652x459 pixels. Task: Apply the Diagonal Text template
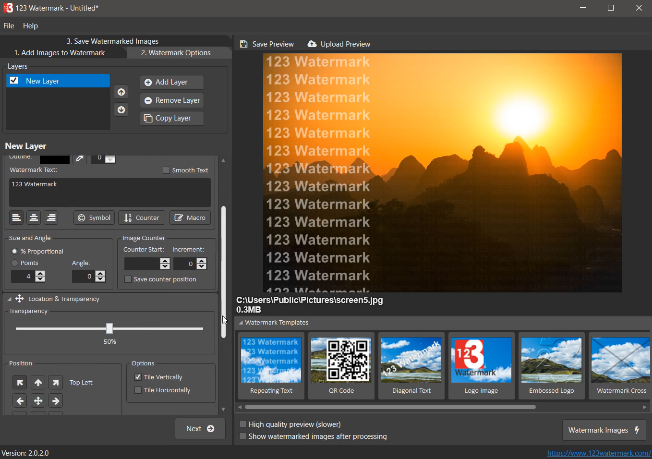click(x=411, y=366)
